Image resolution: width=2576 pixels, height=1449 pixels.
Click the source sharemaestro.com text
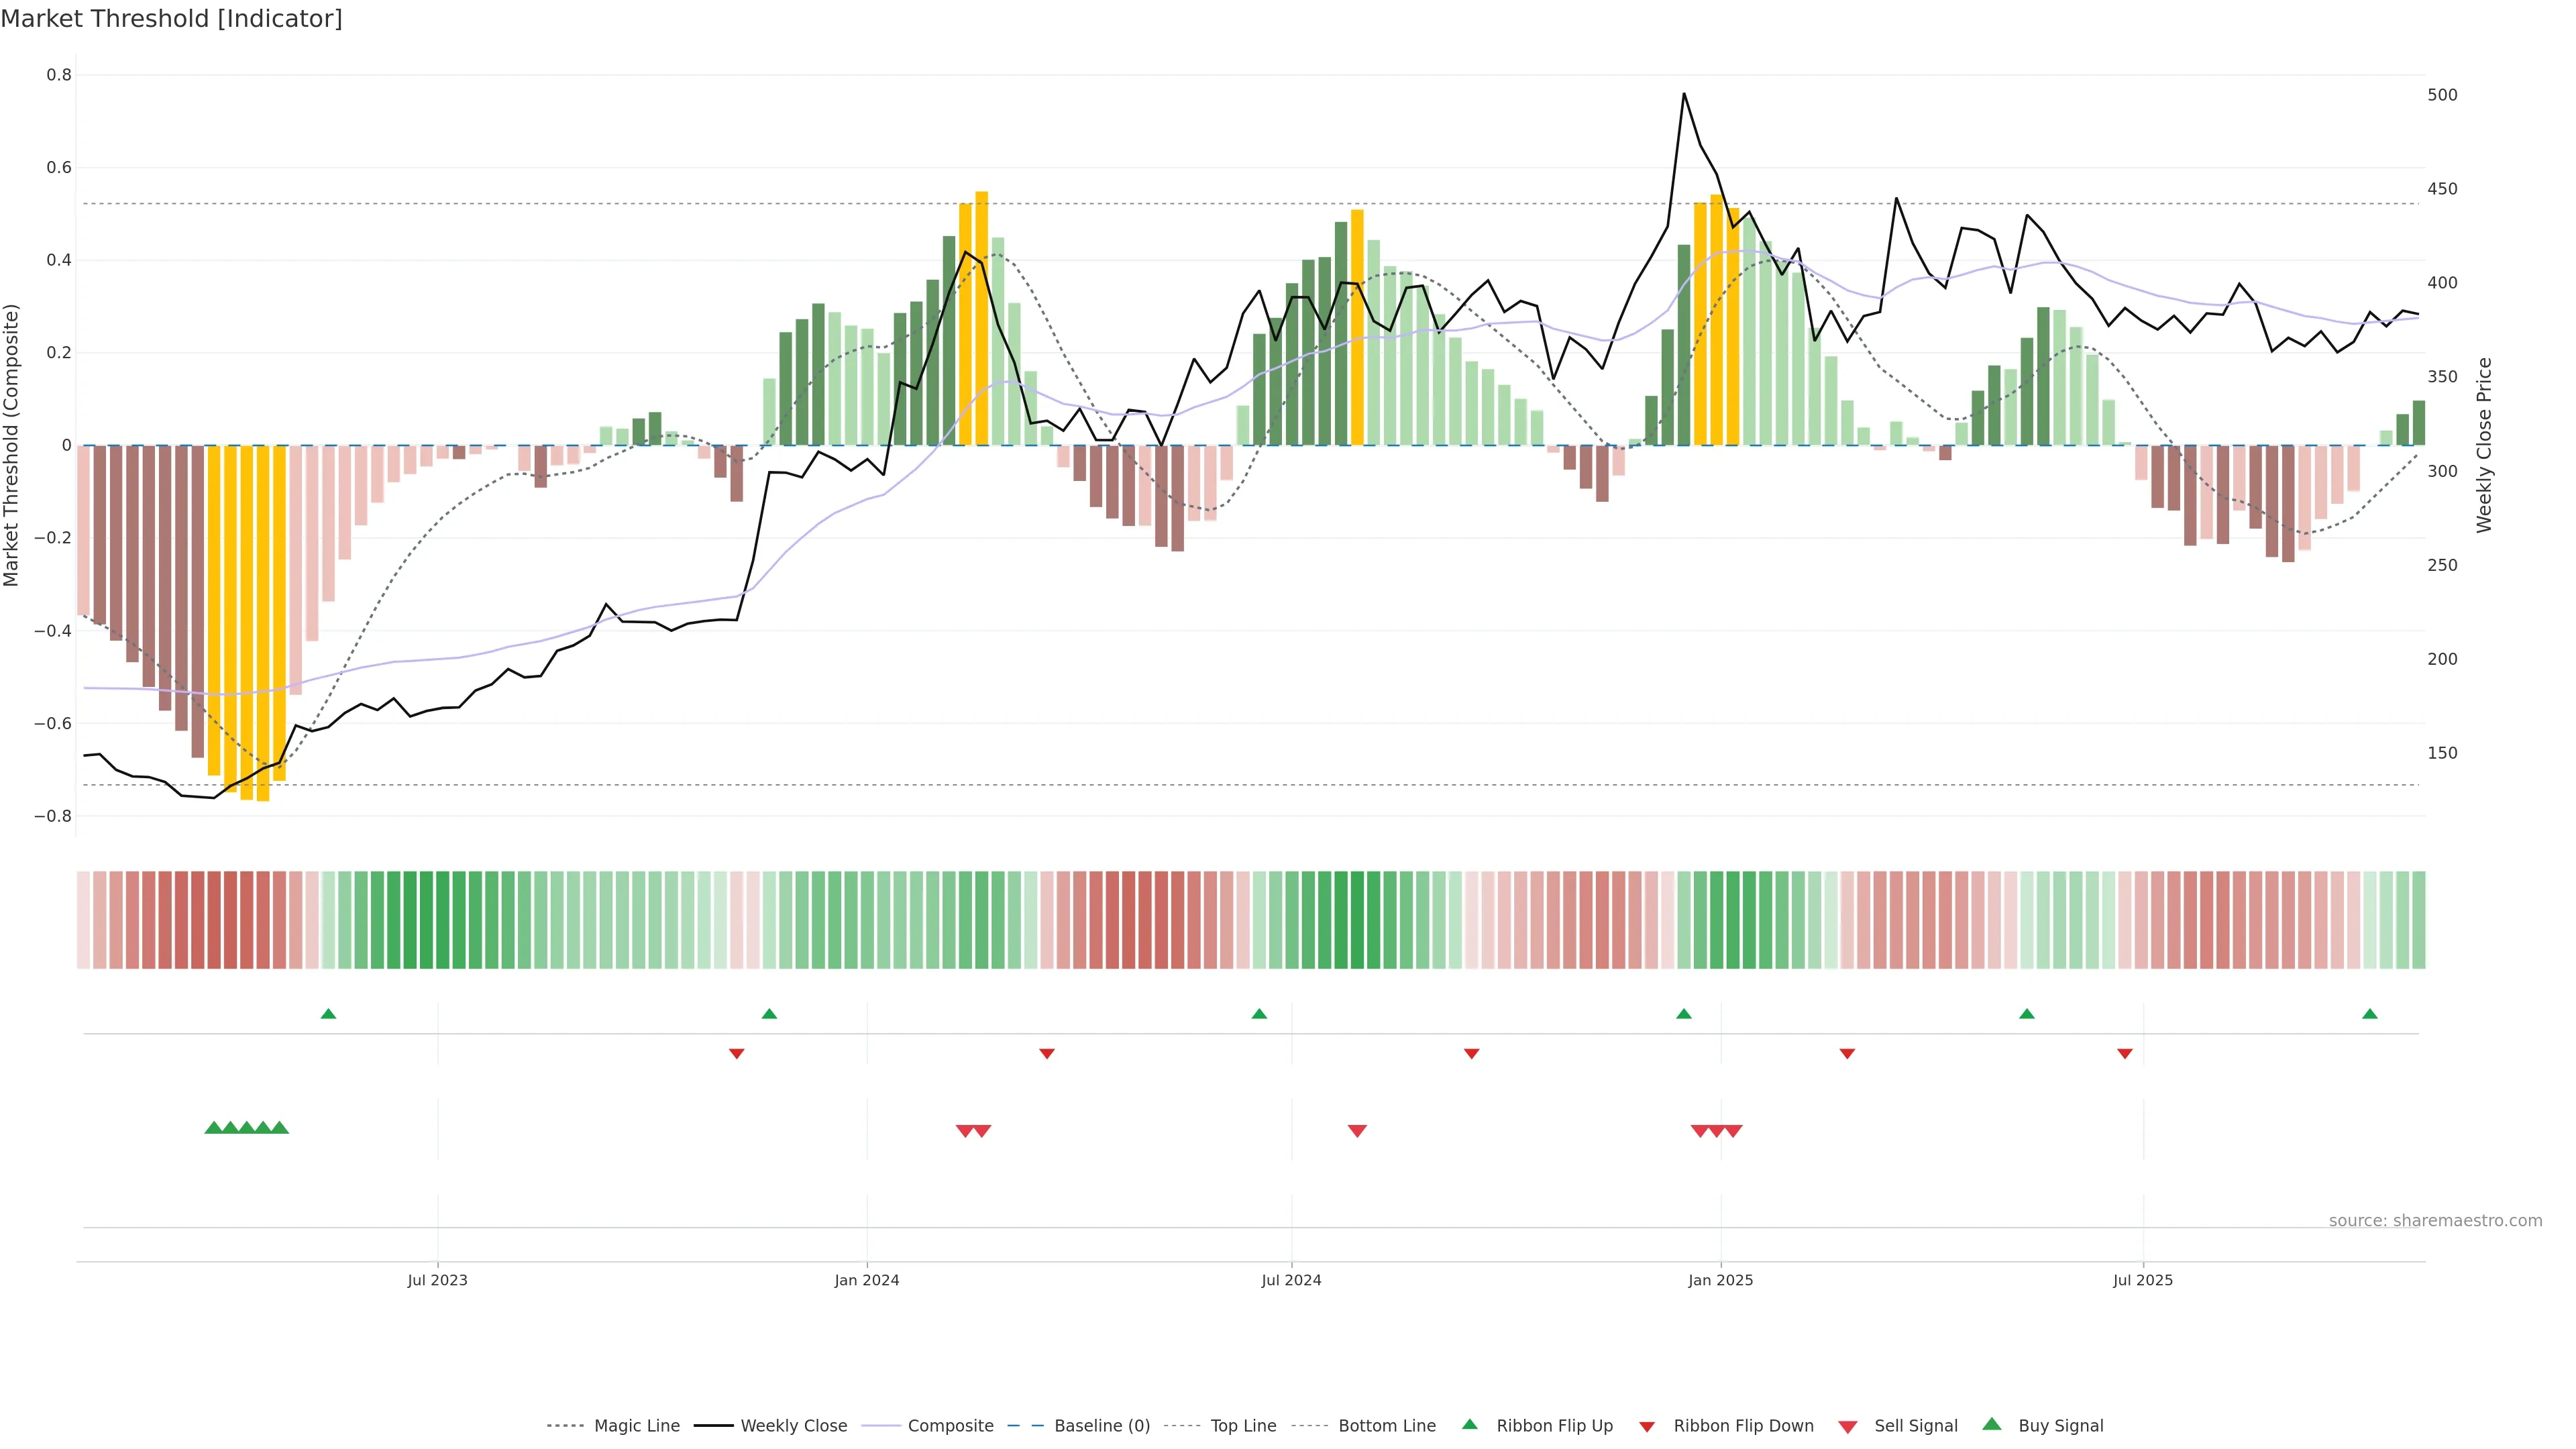tap(2435, 1221)
